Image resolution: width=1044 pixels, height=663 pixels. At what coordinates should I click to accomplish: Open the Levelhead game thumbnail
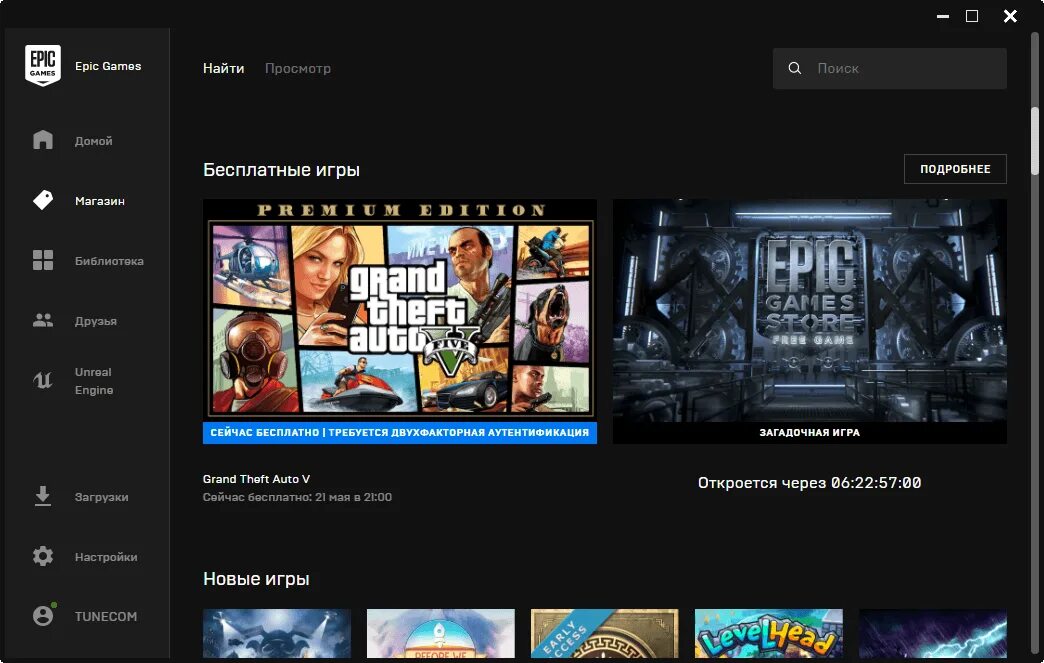click(768, 633)
